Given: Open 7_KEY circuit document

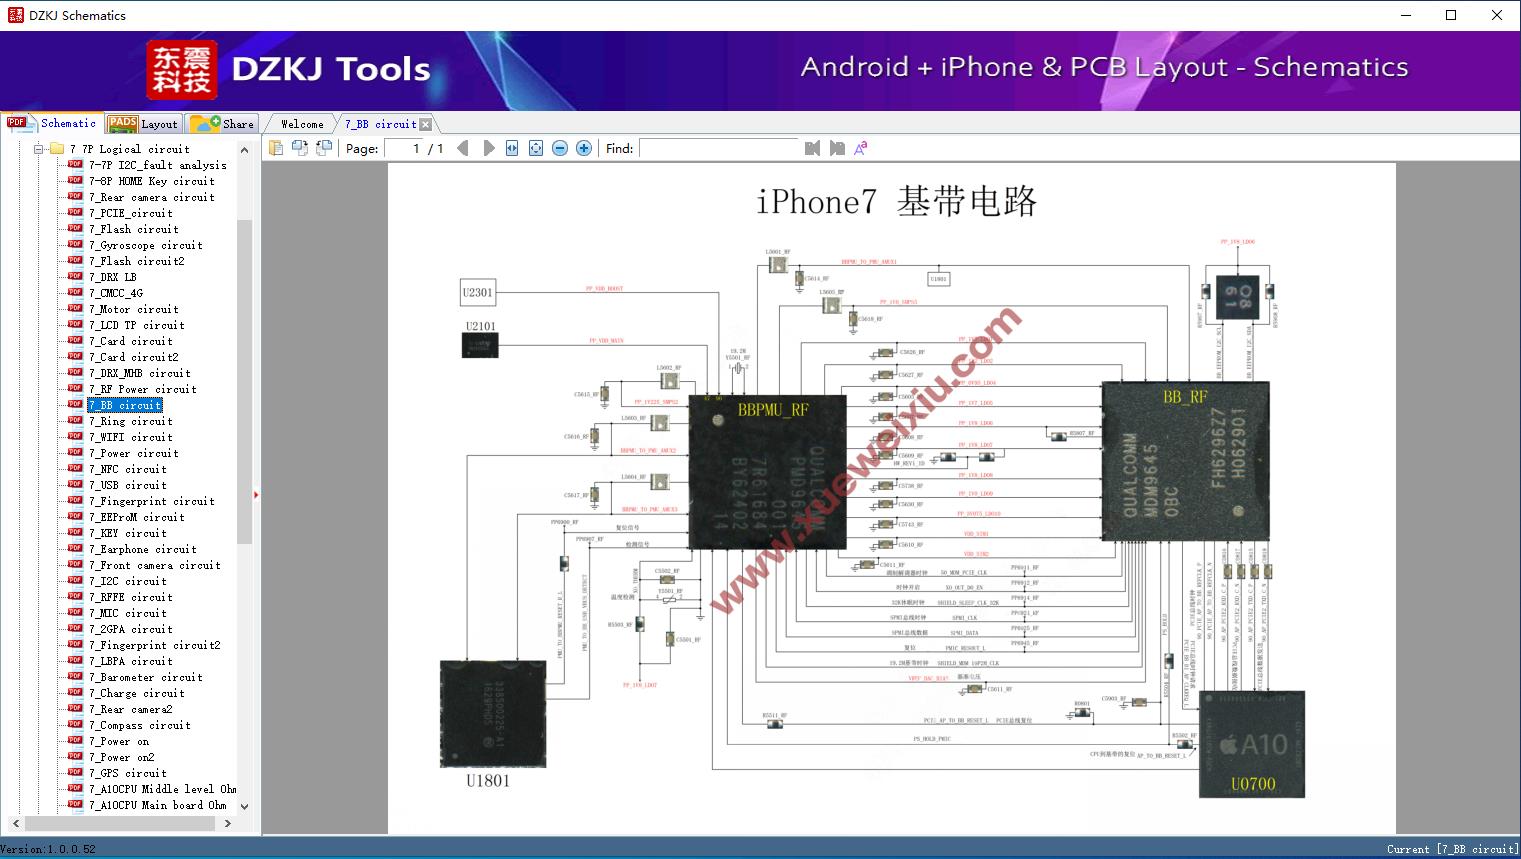Looking at the screenshot, I should (x=128, y=533).
